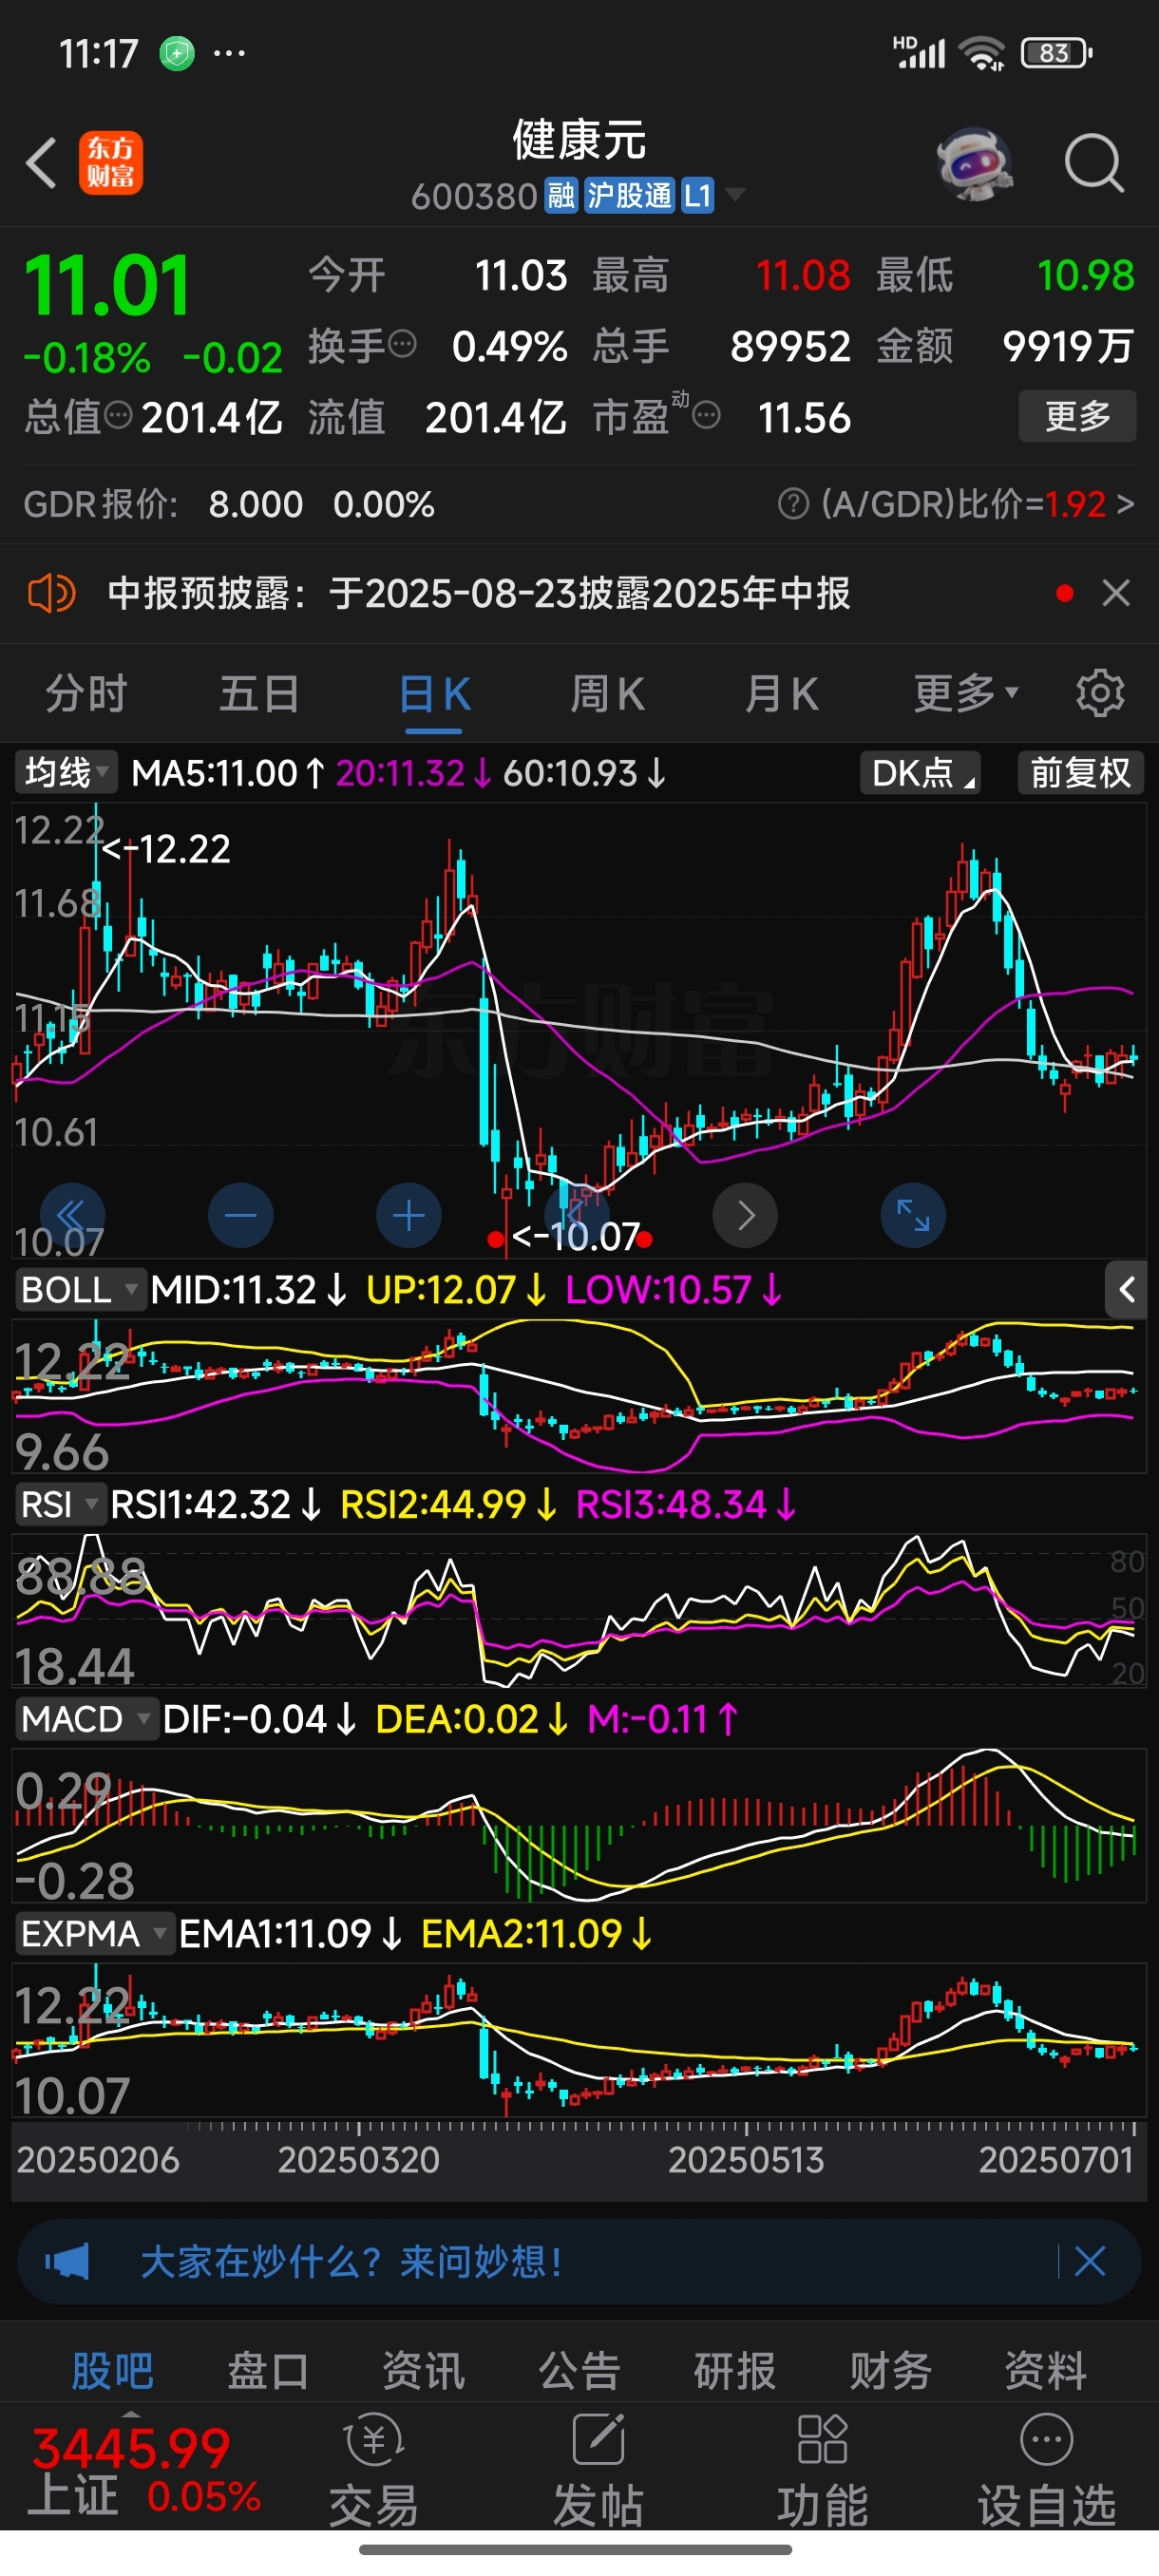Switch to the 月K tab
Screen dimensions: 1159x2576
click(x=781, y=694)
